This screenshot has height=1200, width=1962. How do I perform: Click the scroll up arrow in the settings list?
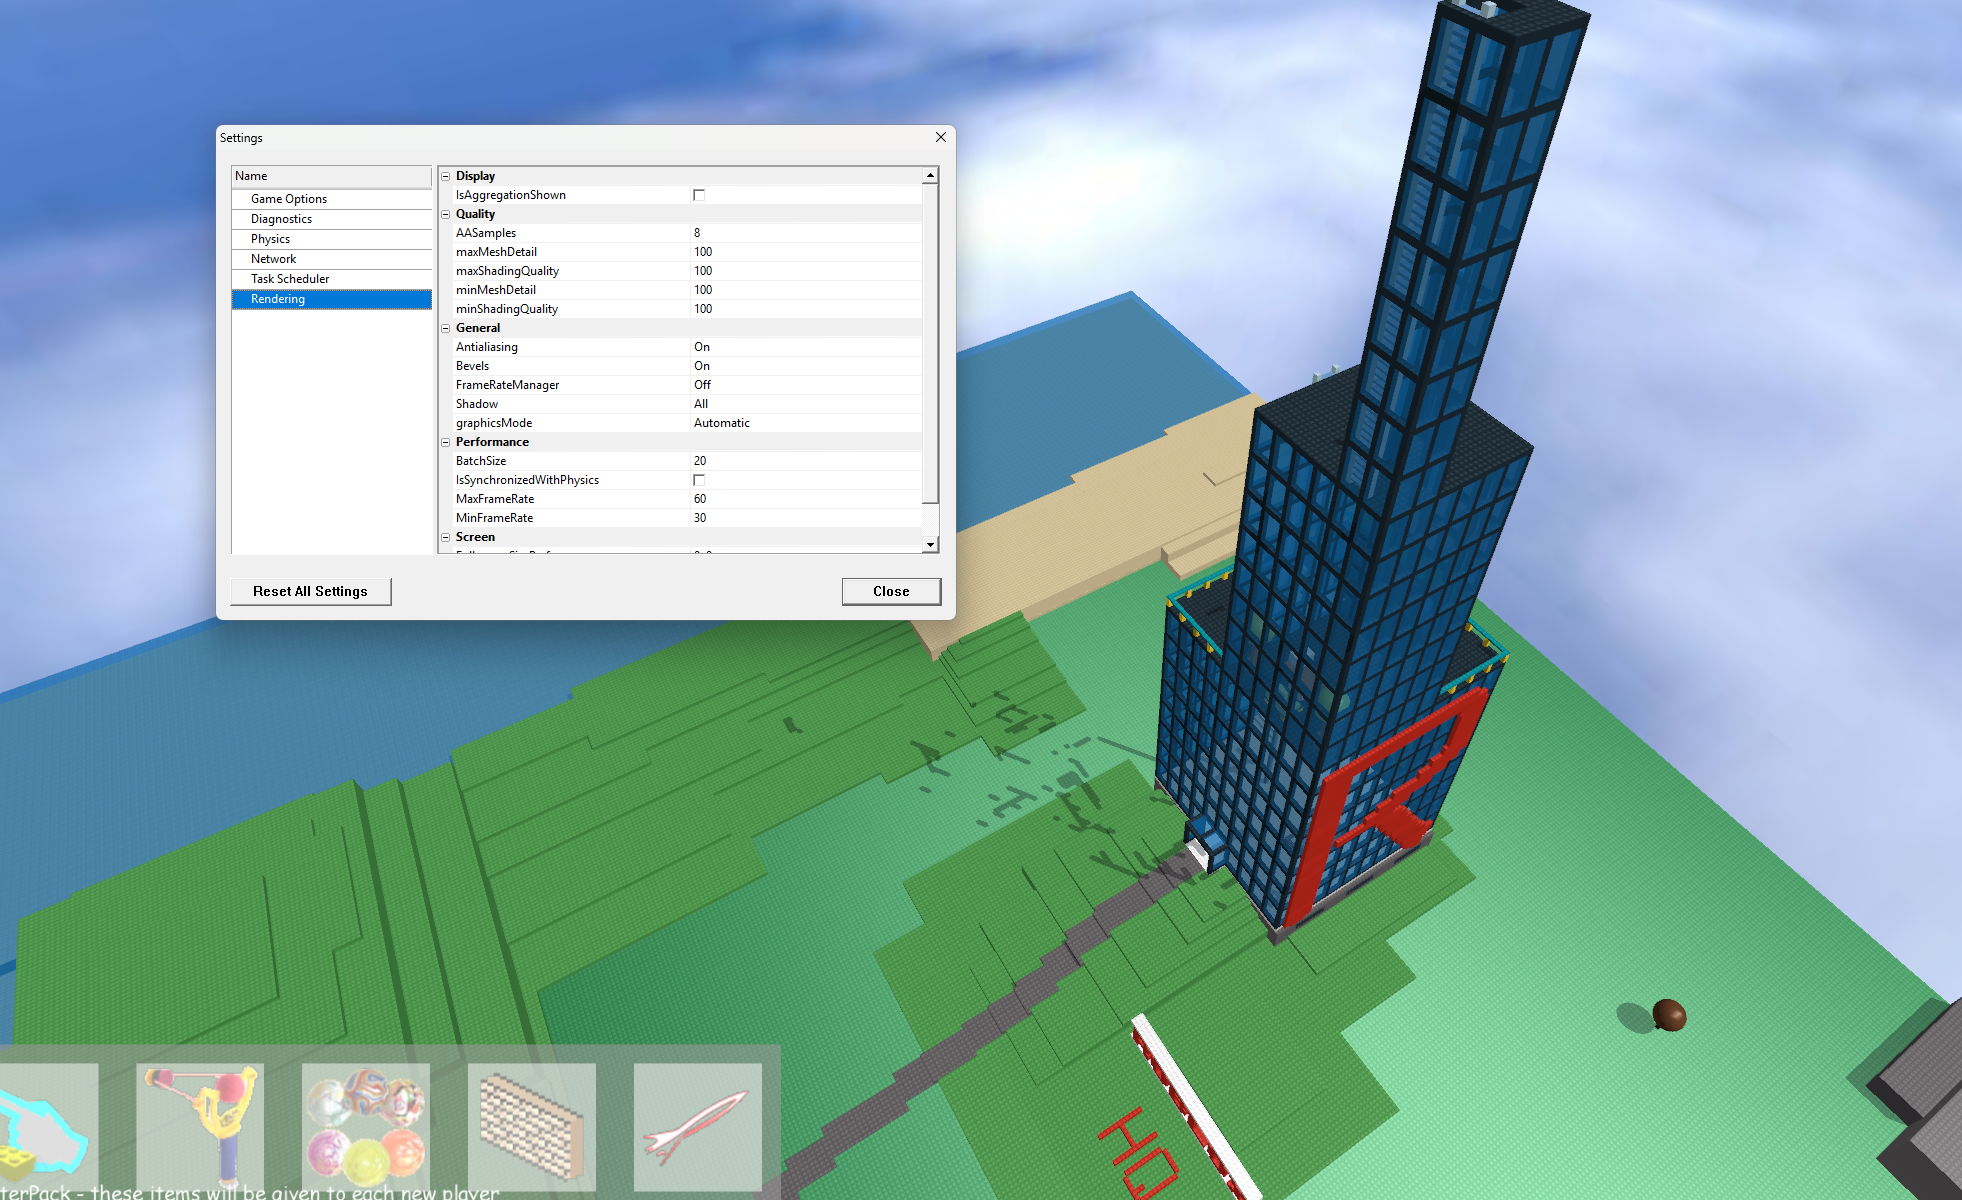click(x=930, y=176)
